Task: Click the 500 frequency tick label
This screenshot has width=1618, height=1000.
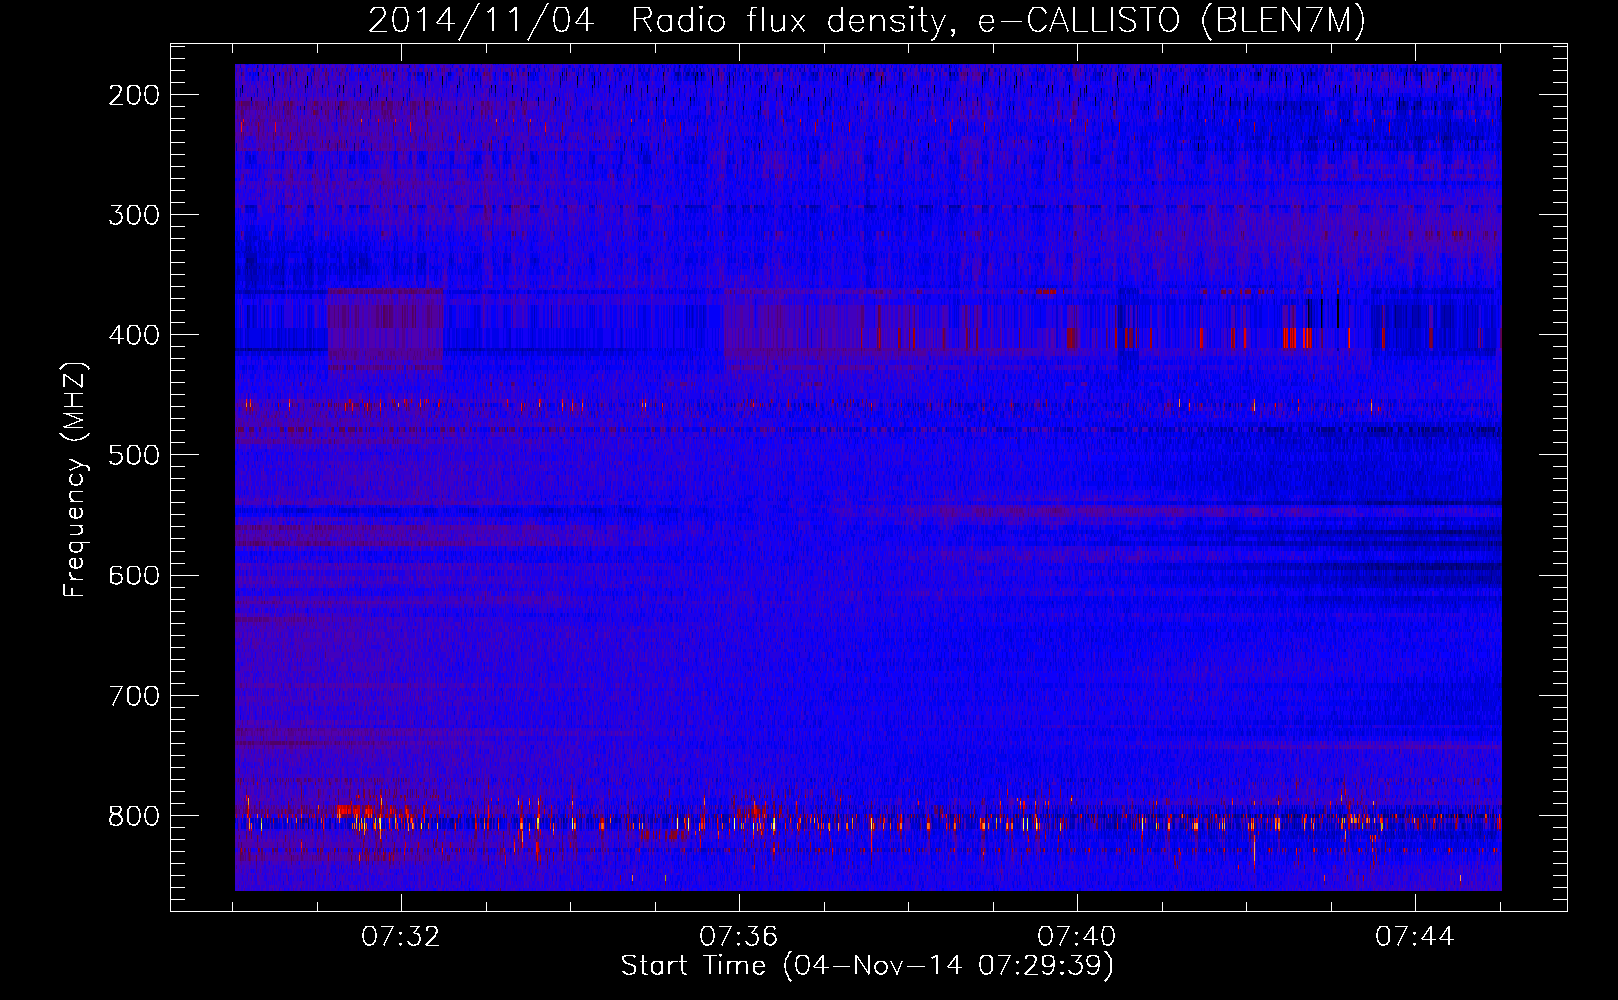Action: [133, 455]
